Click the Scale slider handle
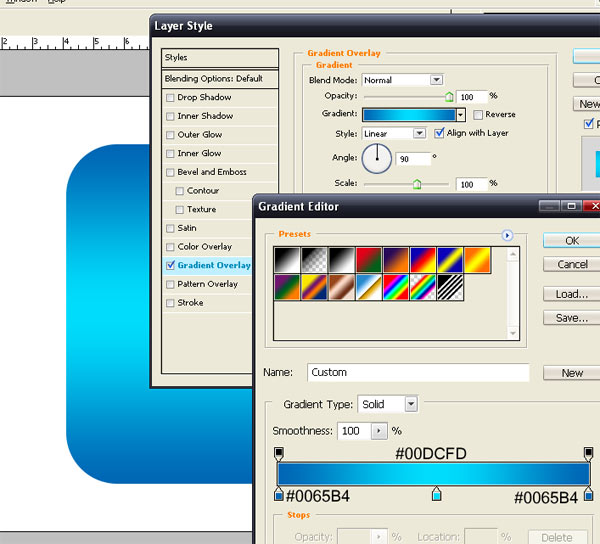The height and width of the screenshot is (544, 600). 417,184
